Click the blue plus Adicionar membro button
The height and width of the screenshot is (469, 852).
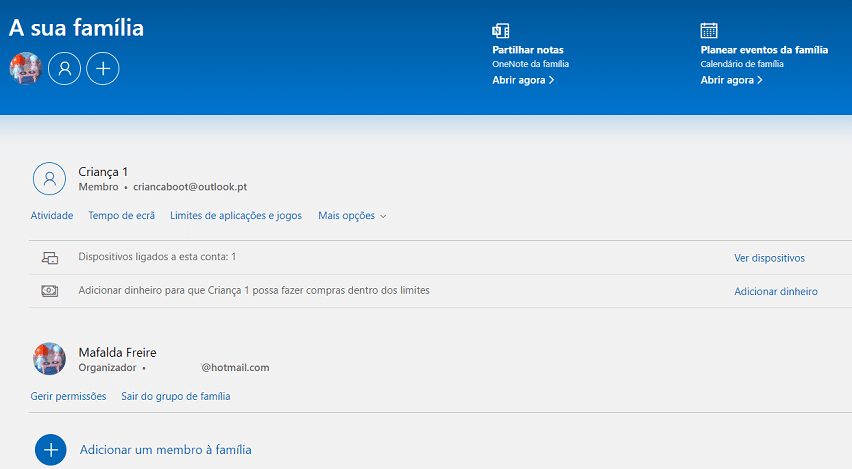tap(51, 450)
